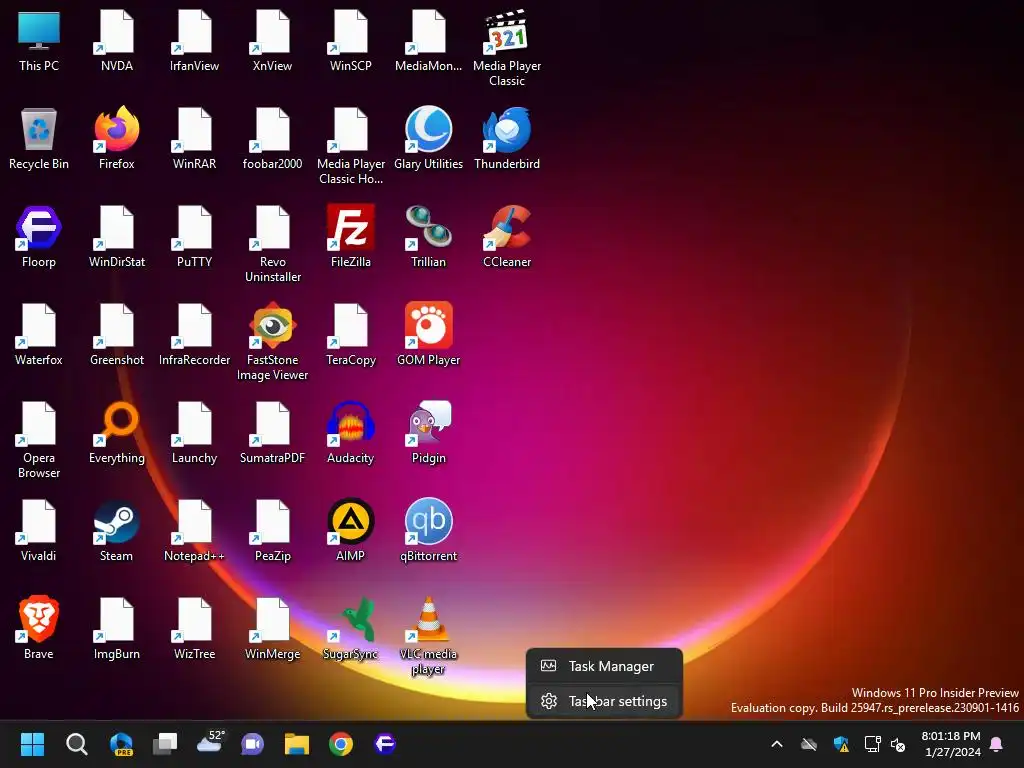Select the Greenshot shortcut
Viewport: 1024px width, 768px height.
coord(117,334)
